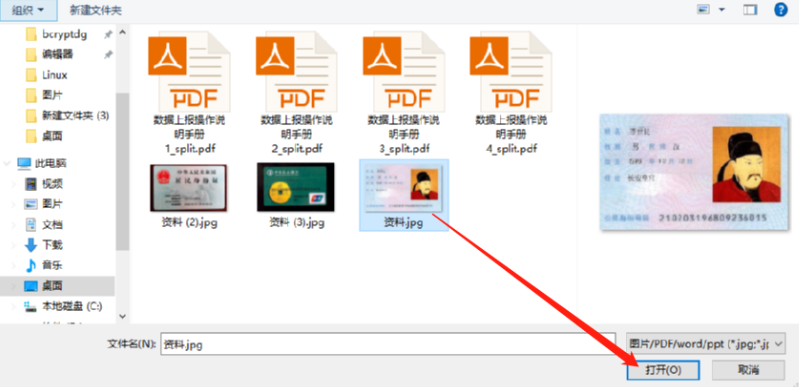Open the help question mark icon
The width and height of the screenshot is (799, 387).
pyautogui.click(x=781, y=10)
